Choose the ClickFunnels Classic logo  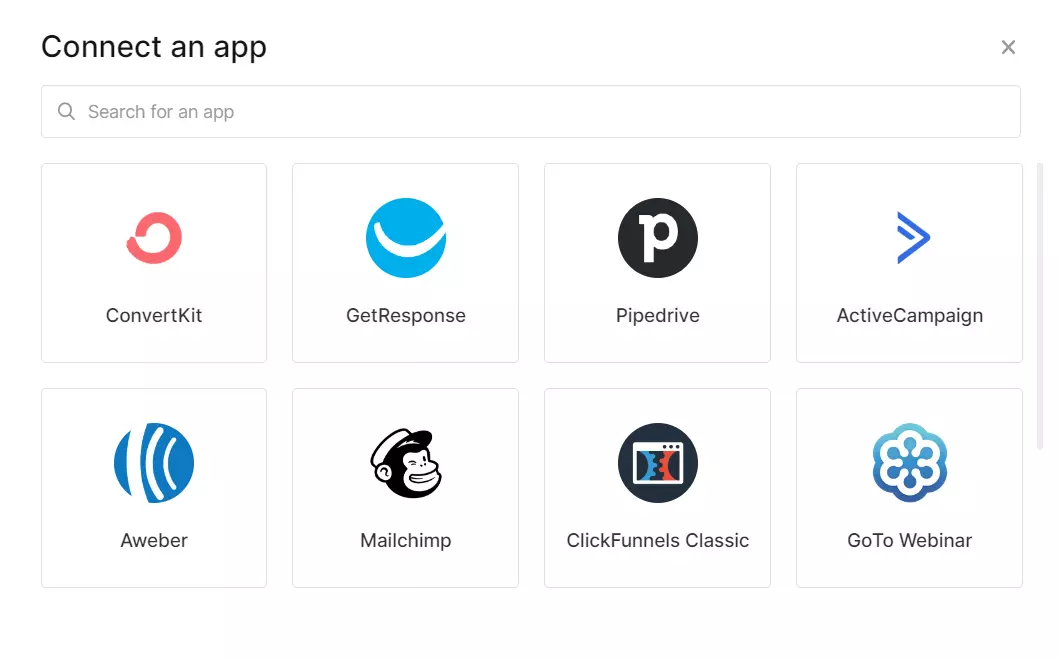(x=657, y=463)
